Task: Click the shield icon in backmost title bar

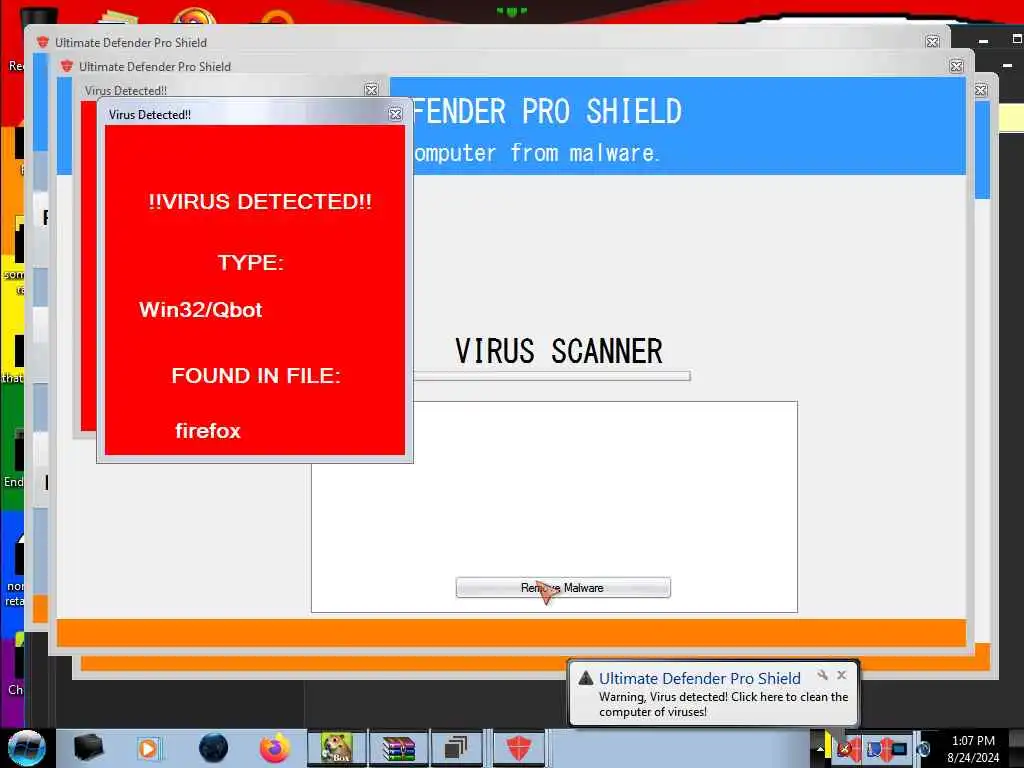Action: (43, 42)
